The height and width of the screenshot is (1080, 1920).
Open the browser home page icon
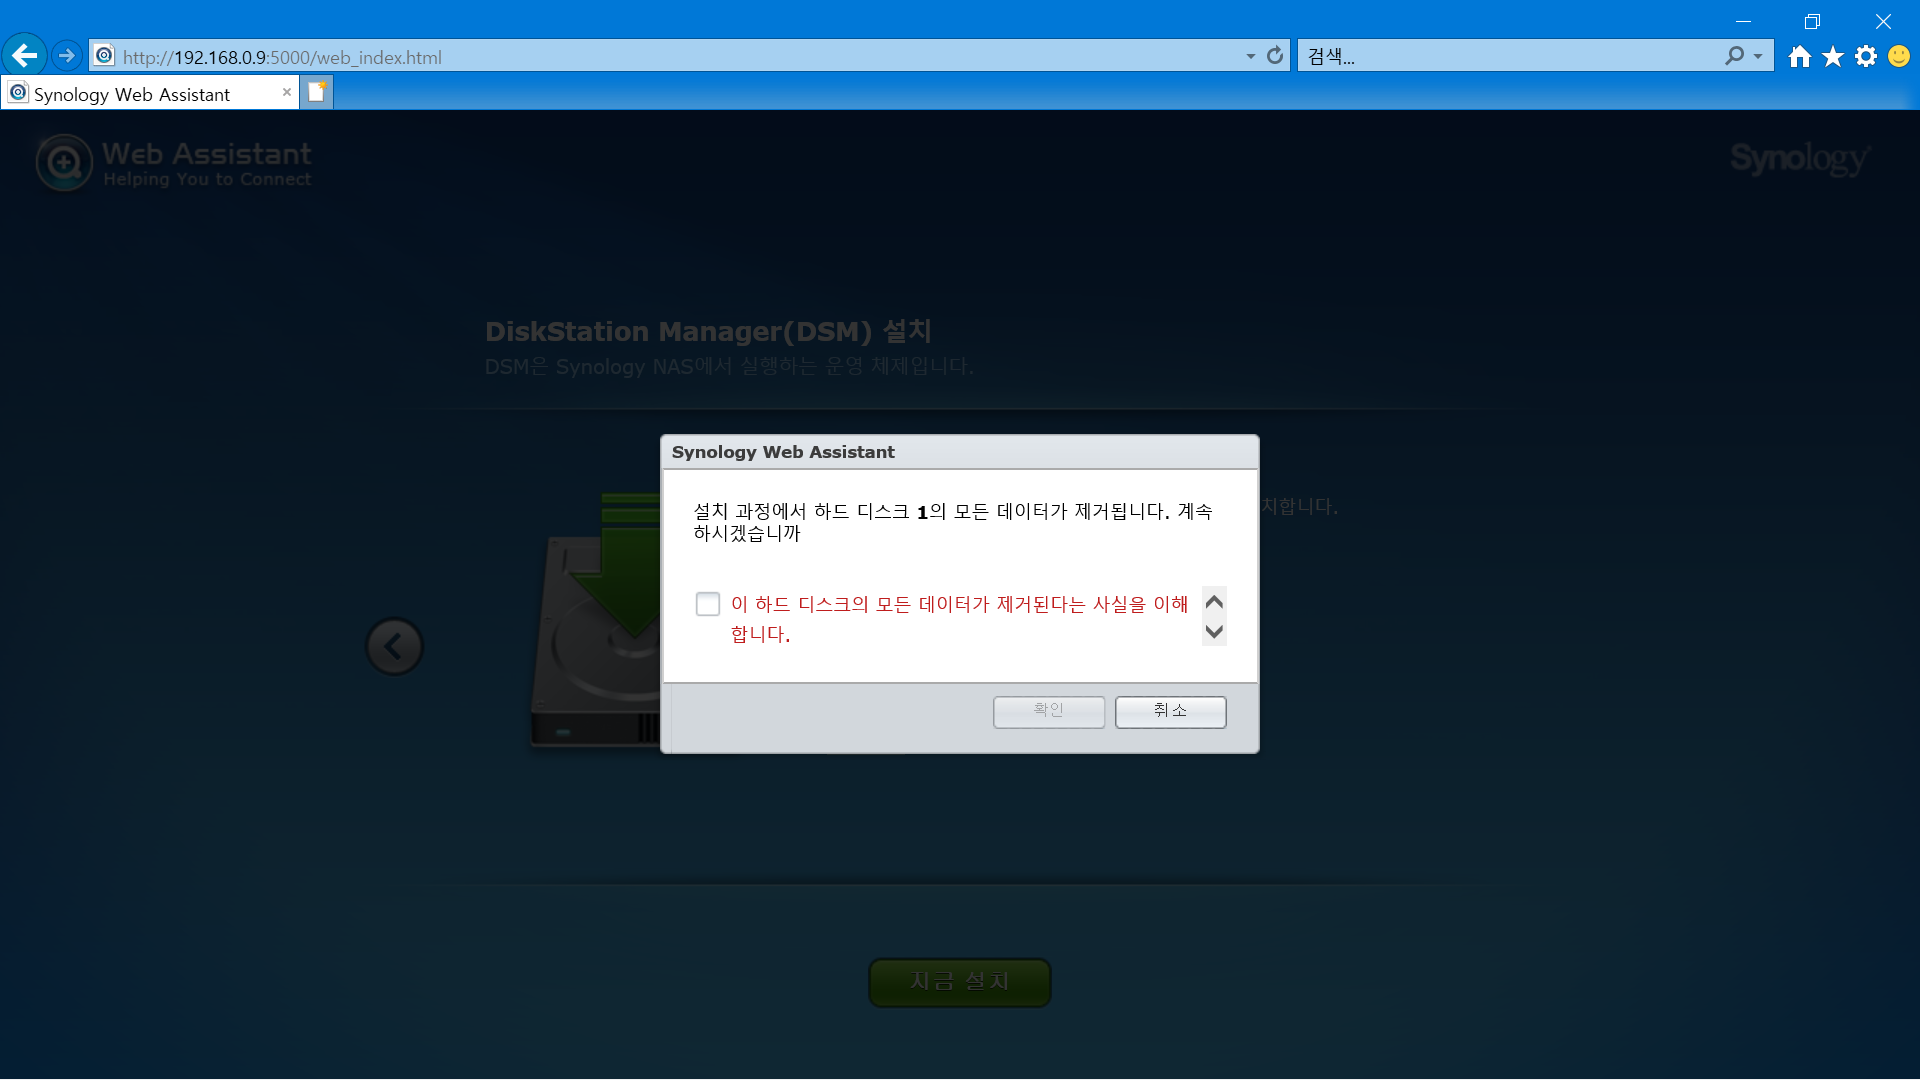point(1800,57)
